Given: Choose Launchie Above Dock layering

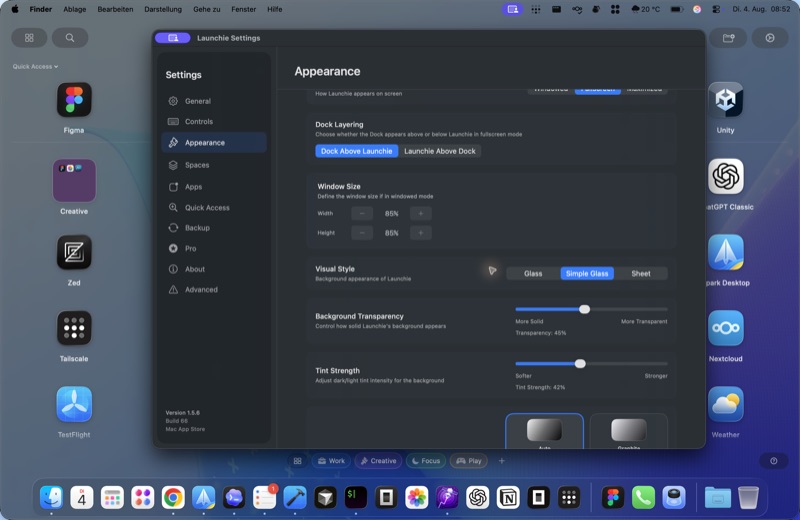Looking at the screenshot, I should click(439, 151).
